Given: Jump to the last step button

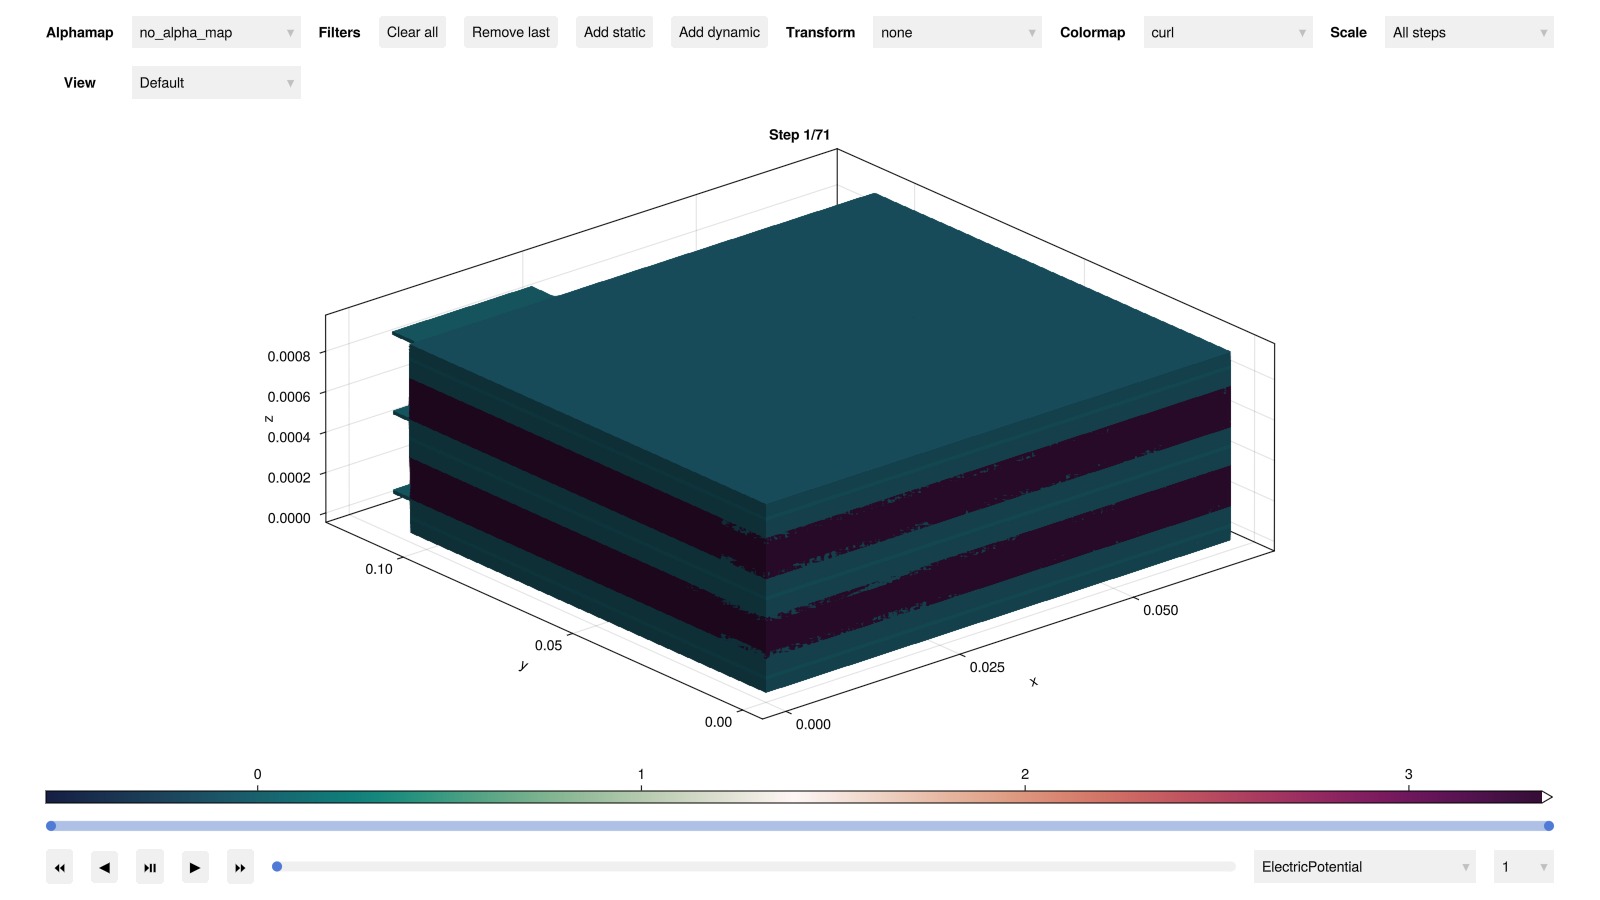Looking at the screenshot, I should pyautogui.click(x=240, y=867).
